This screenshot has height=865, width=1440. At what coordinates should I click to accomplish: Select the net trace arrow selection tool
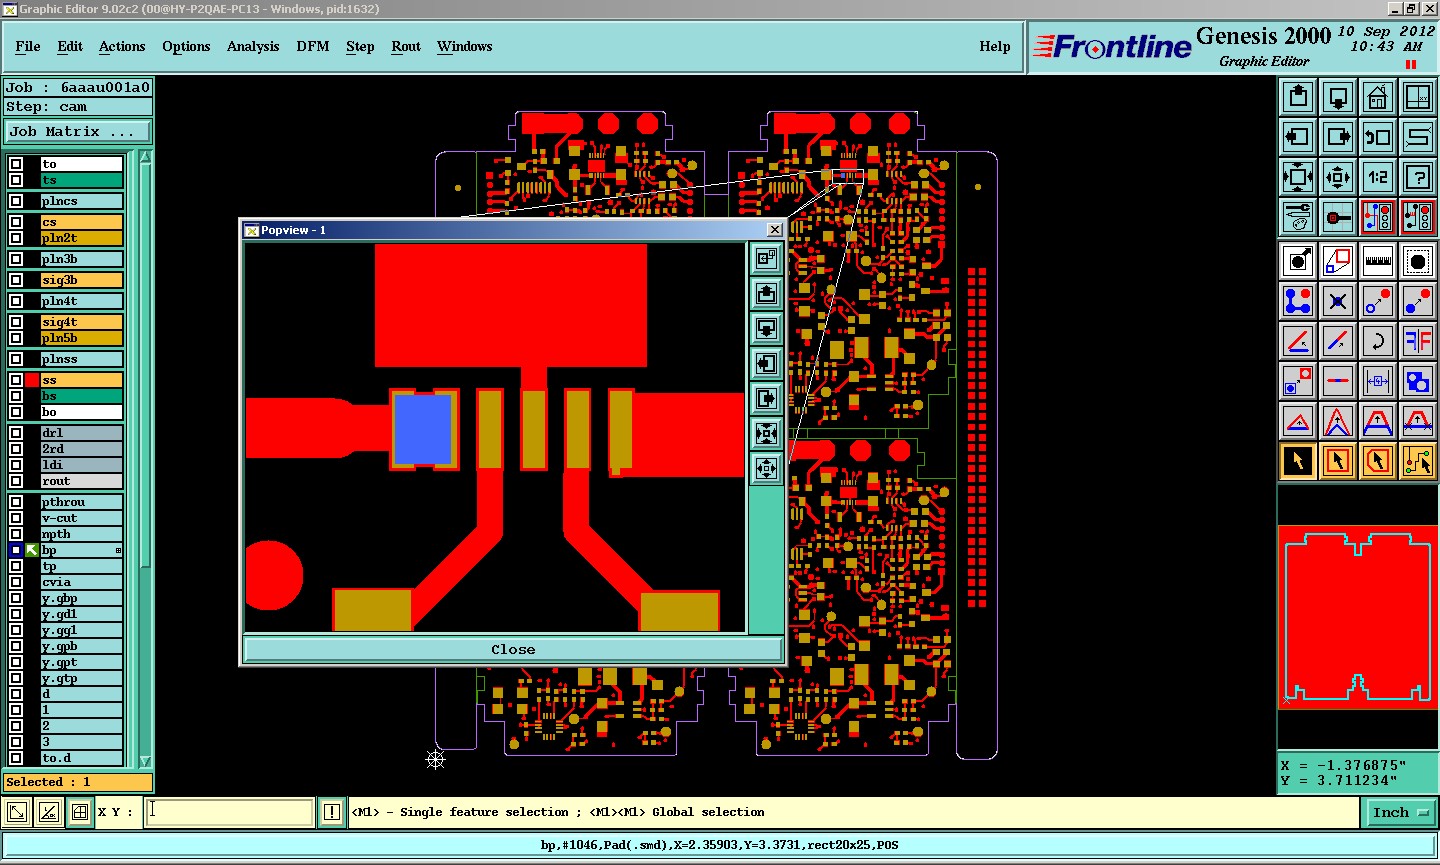1418,461
